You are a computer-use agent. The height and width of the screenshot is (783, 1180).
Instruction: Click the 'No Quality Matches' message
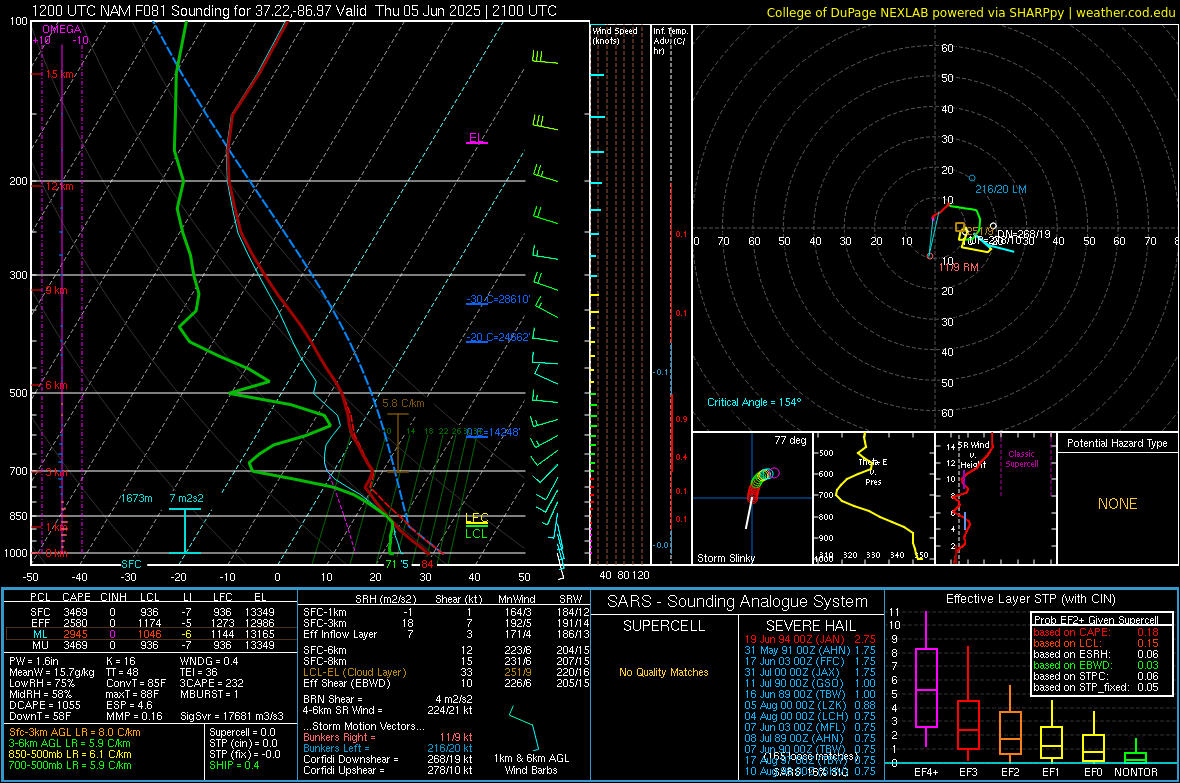pyautogui.click(x=664, y=672)
